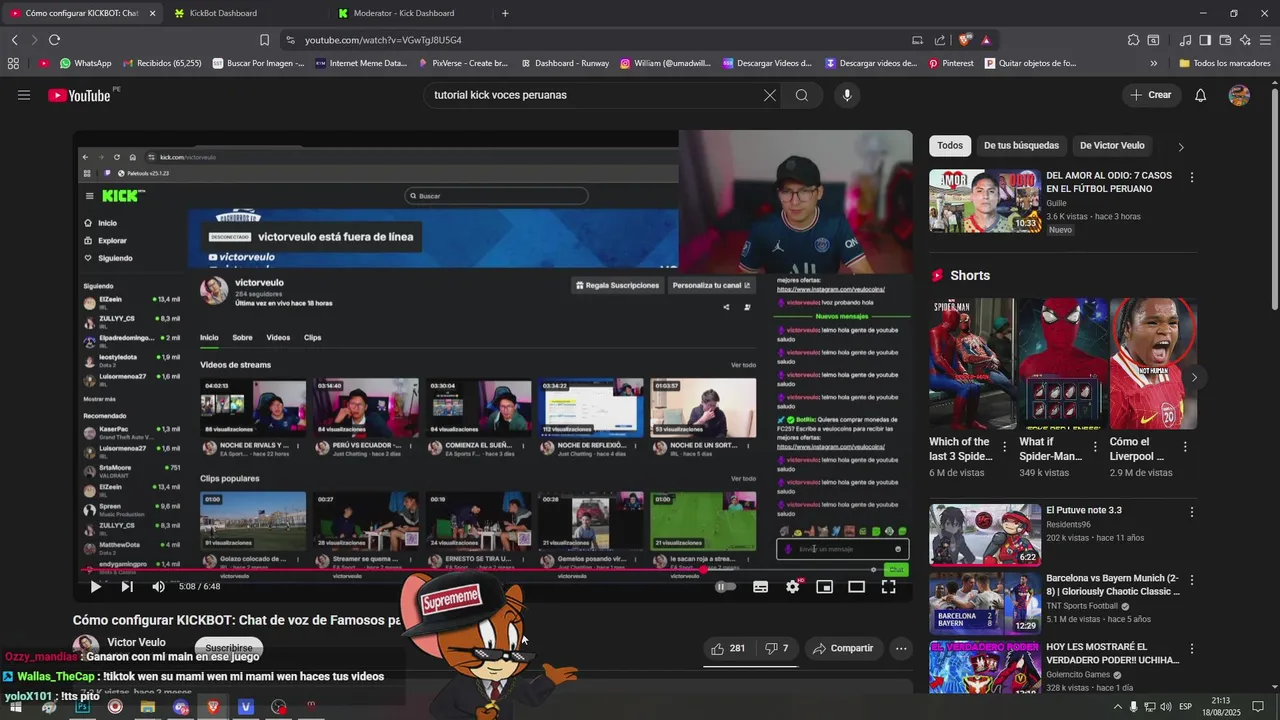This screenshot has width=1280, height=720.
Task: Open browser extensions puzzle icon
Action: pyautogui.click(x=1133, y=40)
